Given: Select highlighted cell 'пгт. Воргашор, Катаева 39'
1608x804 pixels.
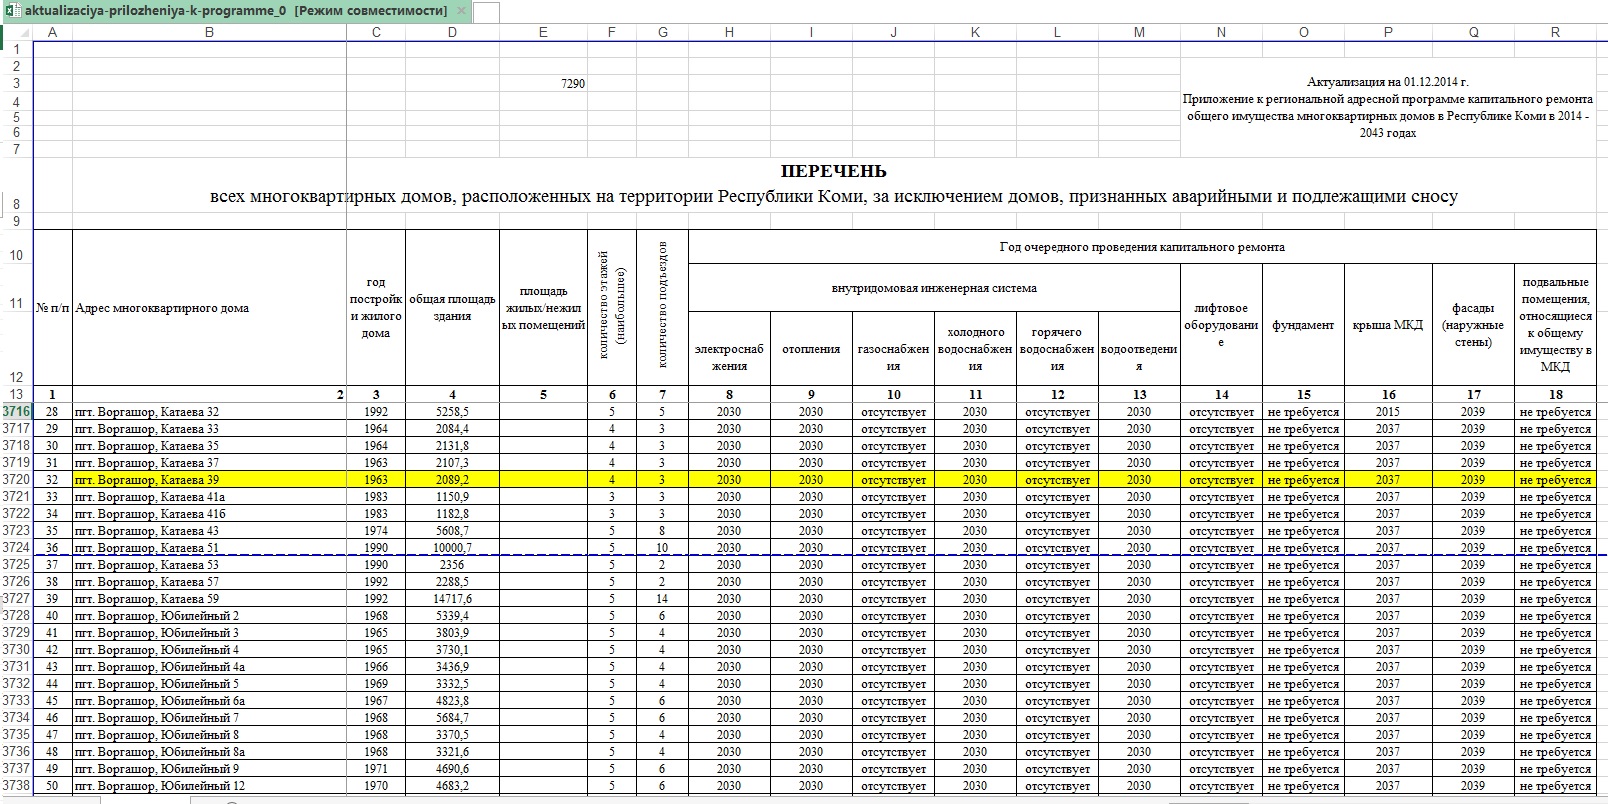Looking at the screenshot, I should pyautogui.click(x=209, y=480).
